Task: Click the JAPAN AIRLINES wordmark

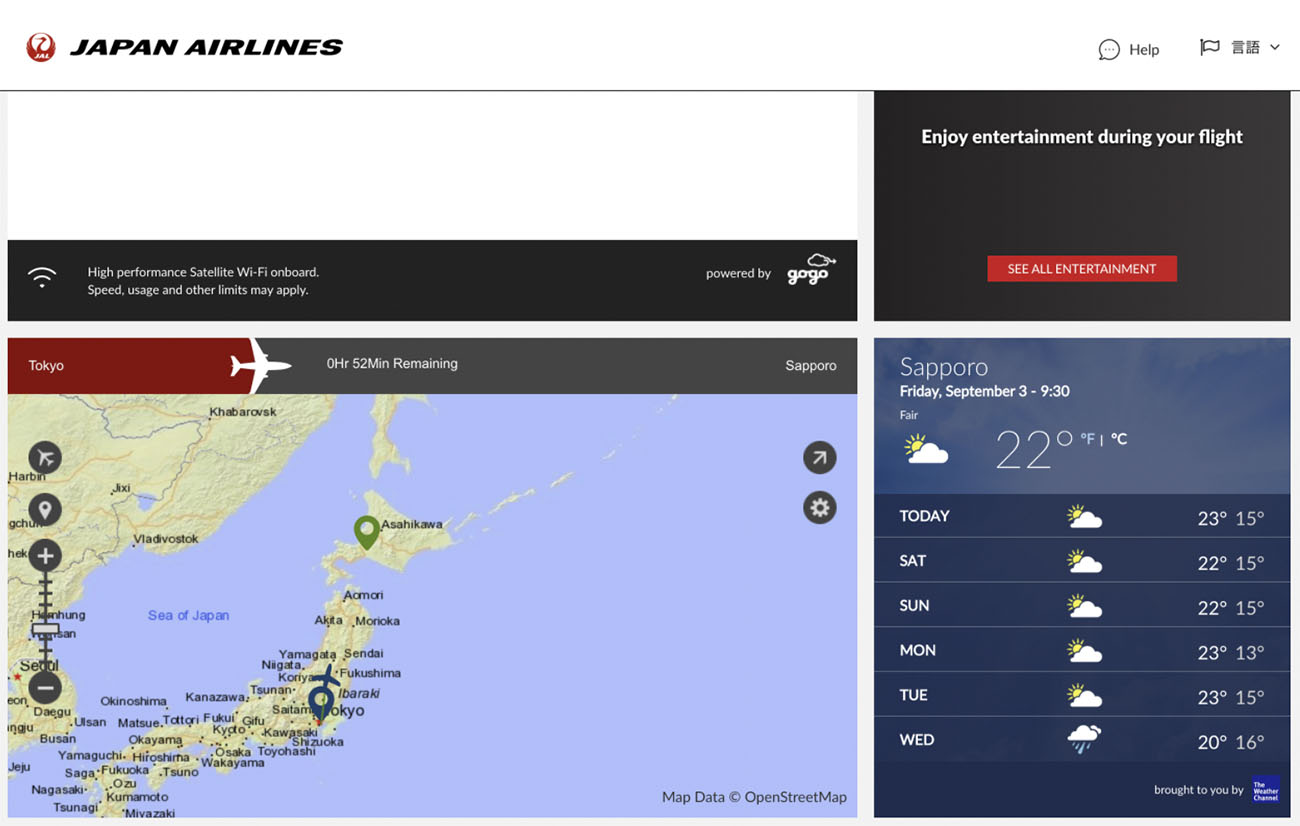Action: pos(206,47)
